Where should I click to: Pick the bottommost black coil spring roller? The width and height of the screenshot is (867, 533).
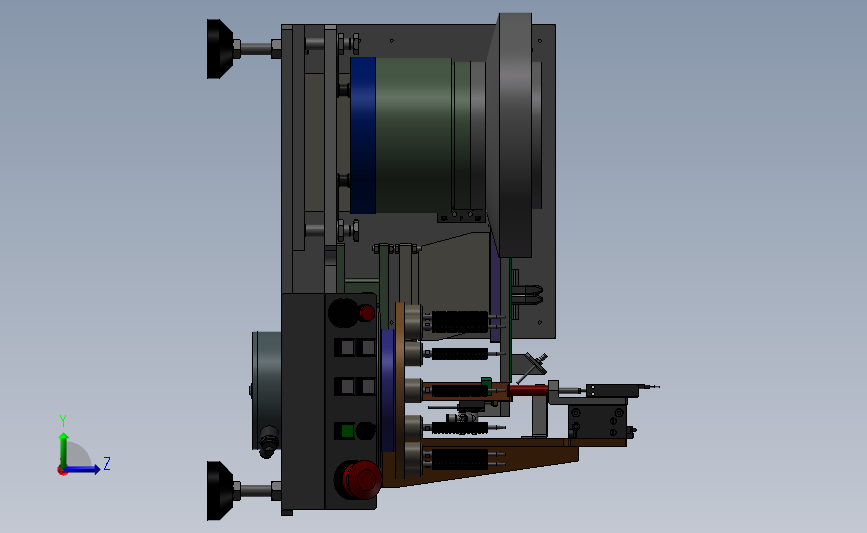459,459
